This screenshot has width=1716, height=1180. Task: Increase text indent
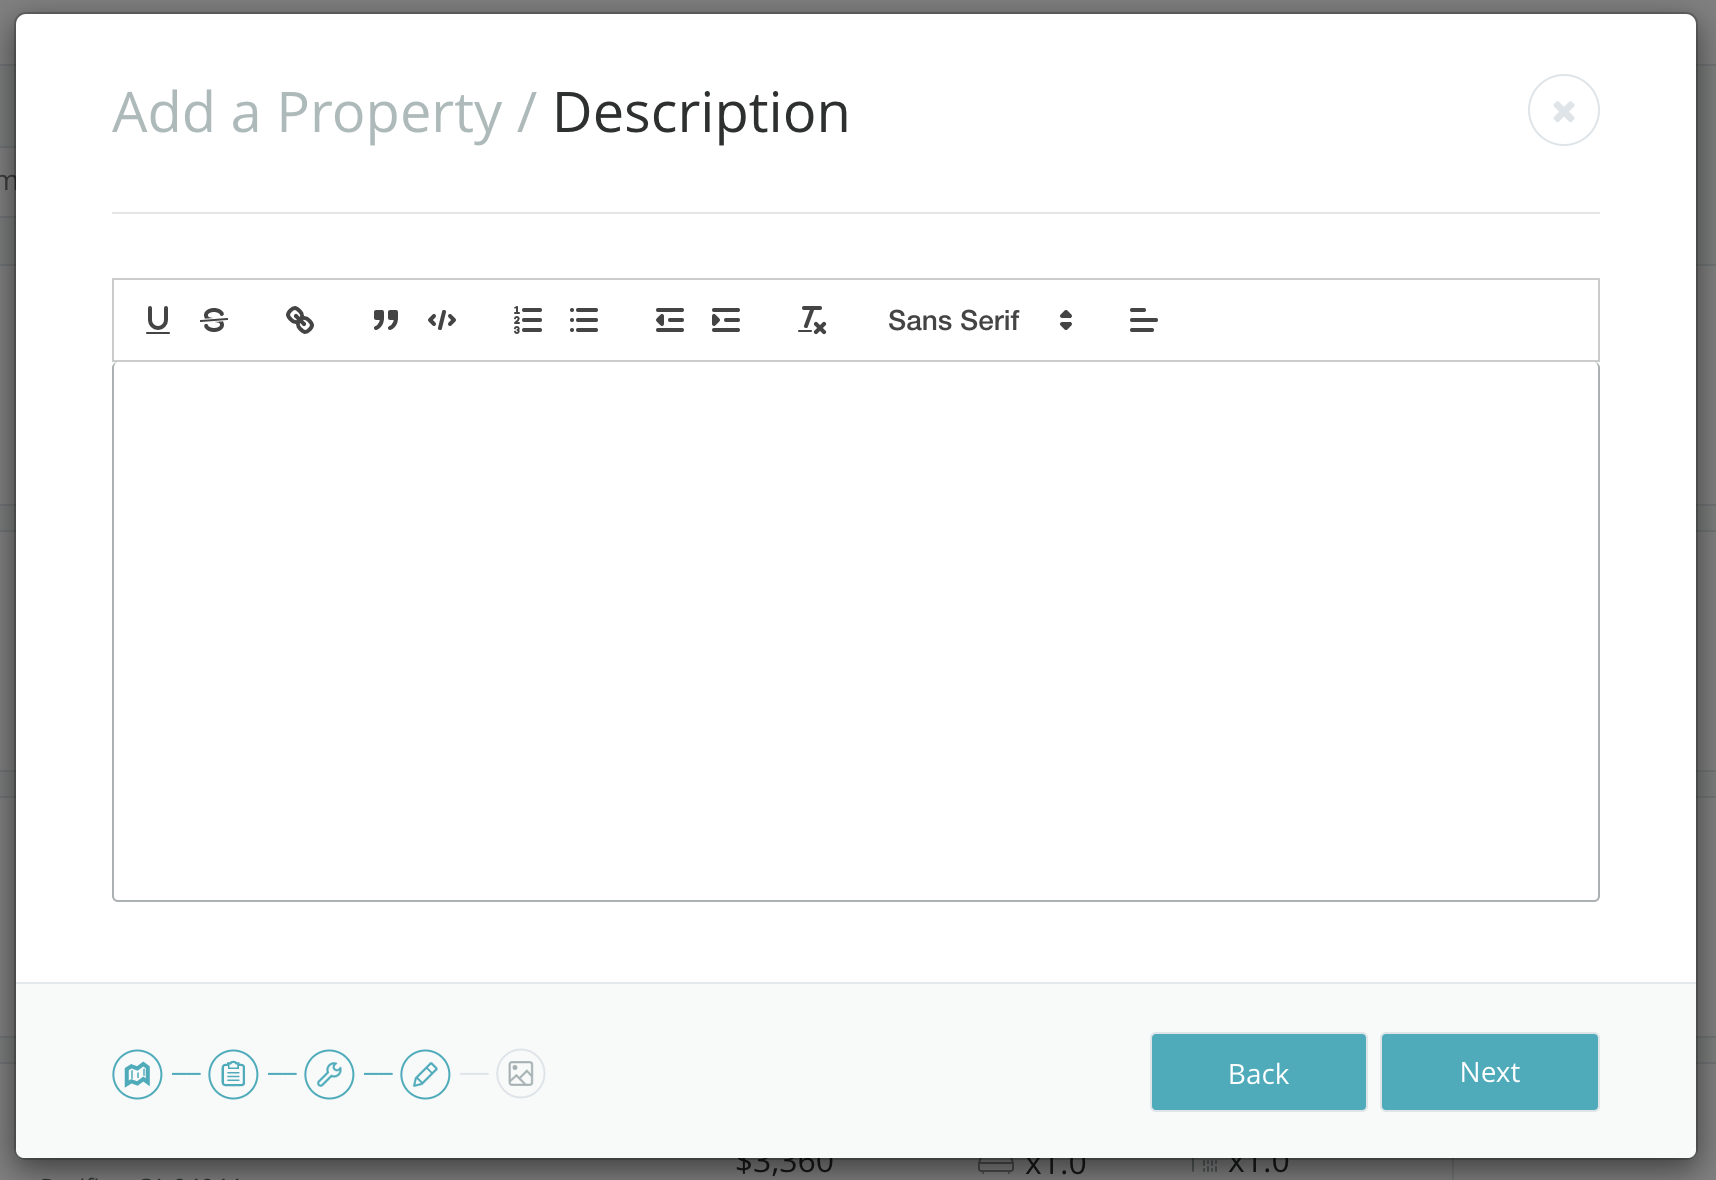[726, 320]
